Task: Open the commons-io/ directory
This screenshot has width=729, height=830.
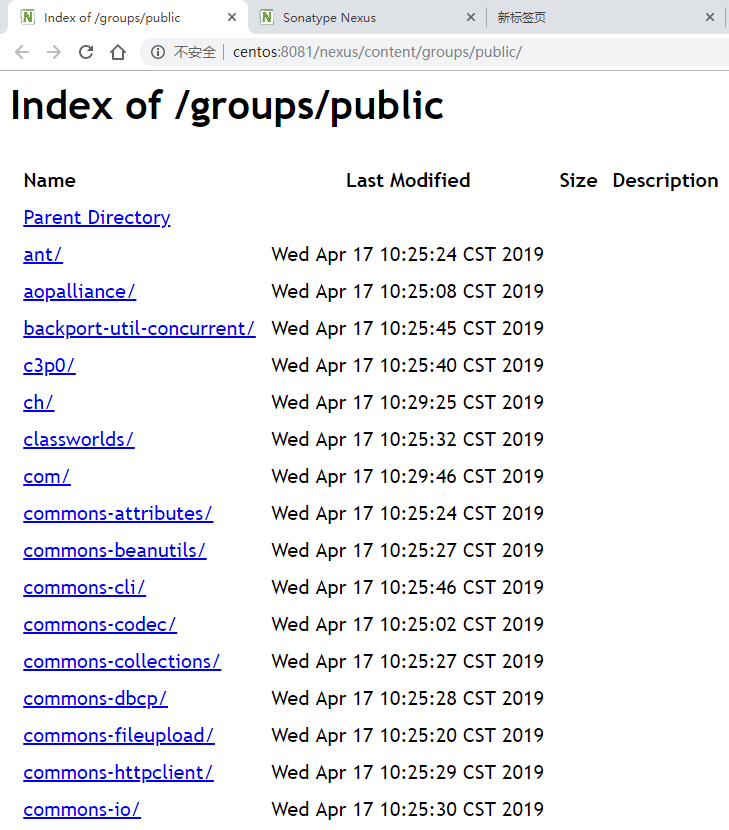Action: pyautogui.click(x=82, y=810)
